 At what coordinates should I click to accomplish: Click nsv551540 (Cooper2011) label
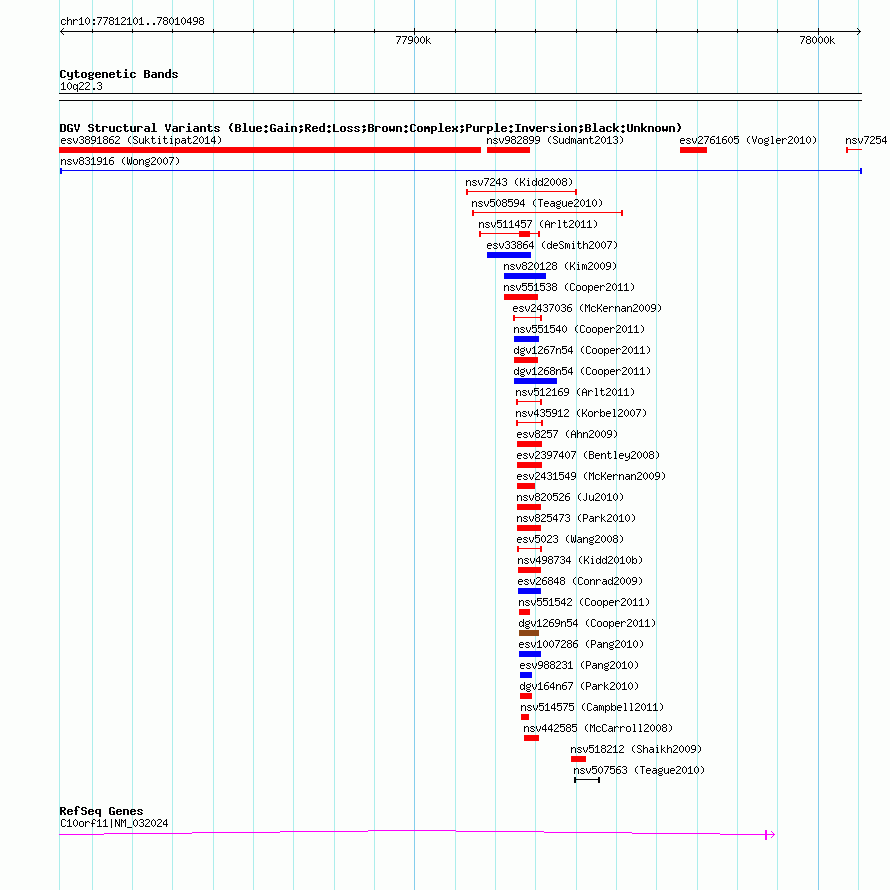point(579,329)
